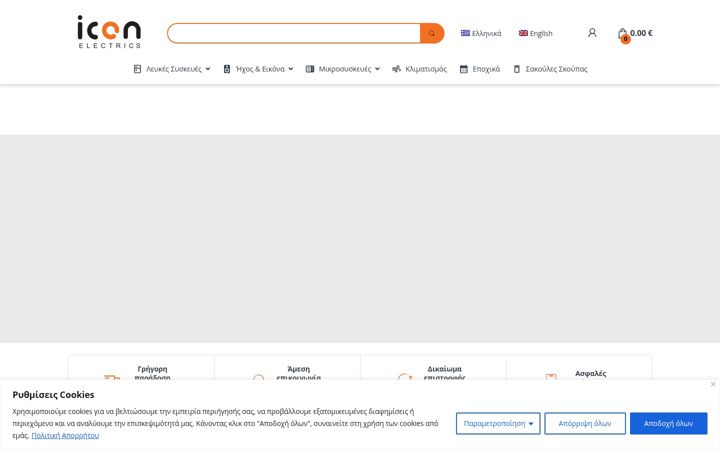This screenshot has height=450, width=720.
Task: Click the UK flag icon
Action: (523, 33)
